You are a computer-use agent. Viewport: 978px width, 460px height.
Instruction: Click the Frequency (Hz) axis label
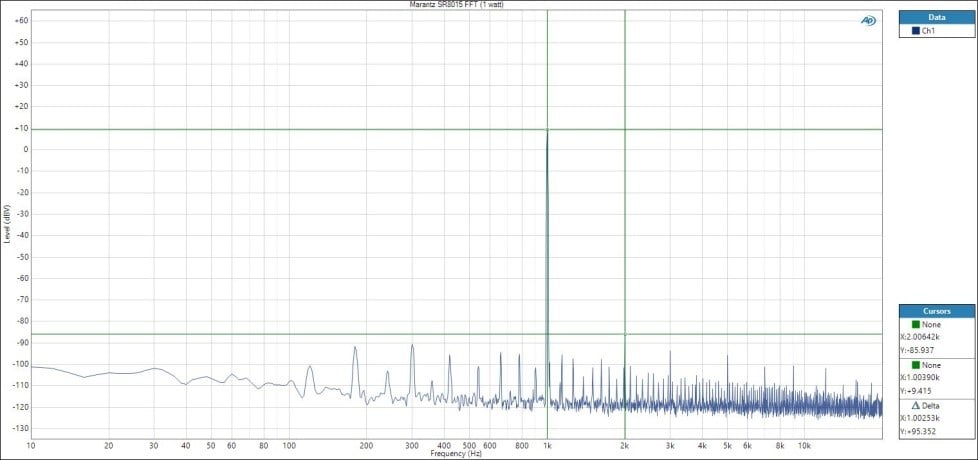(x=456, y=454)
